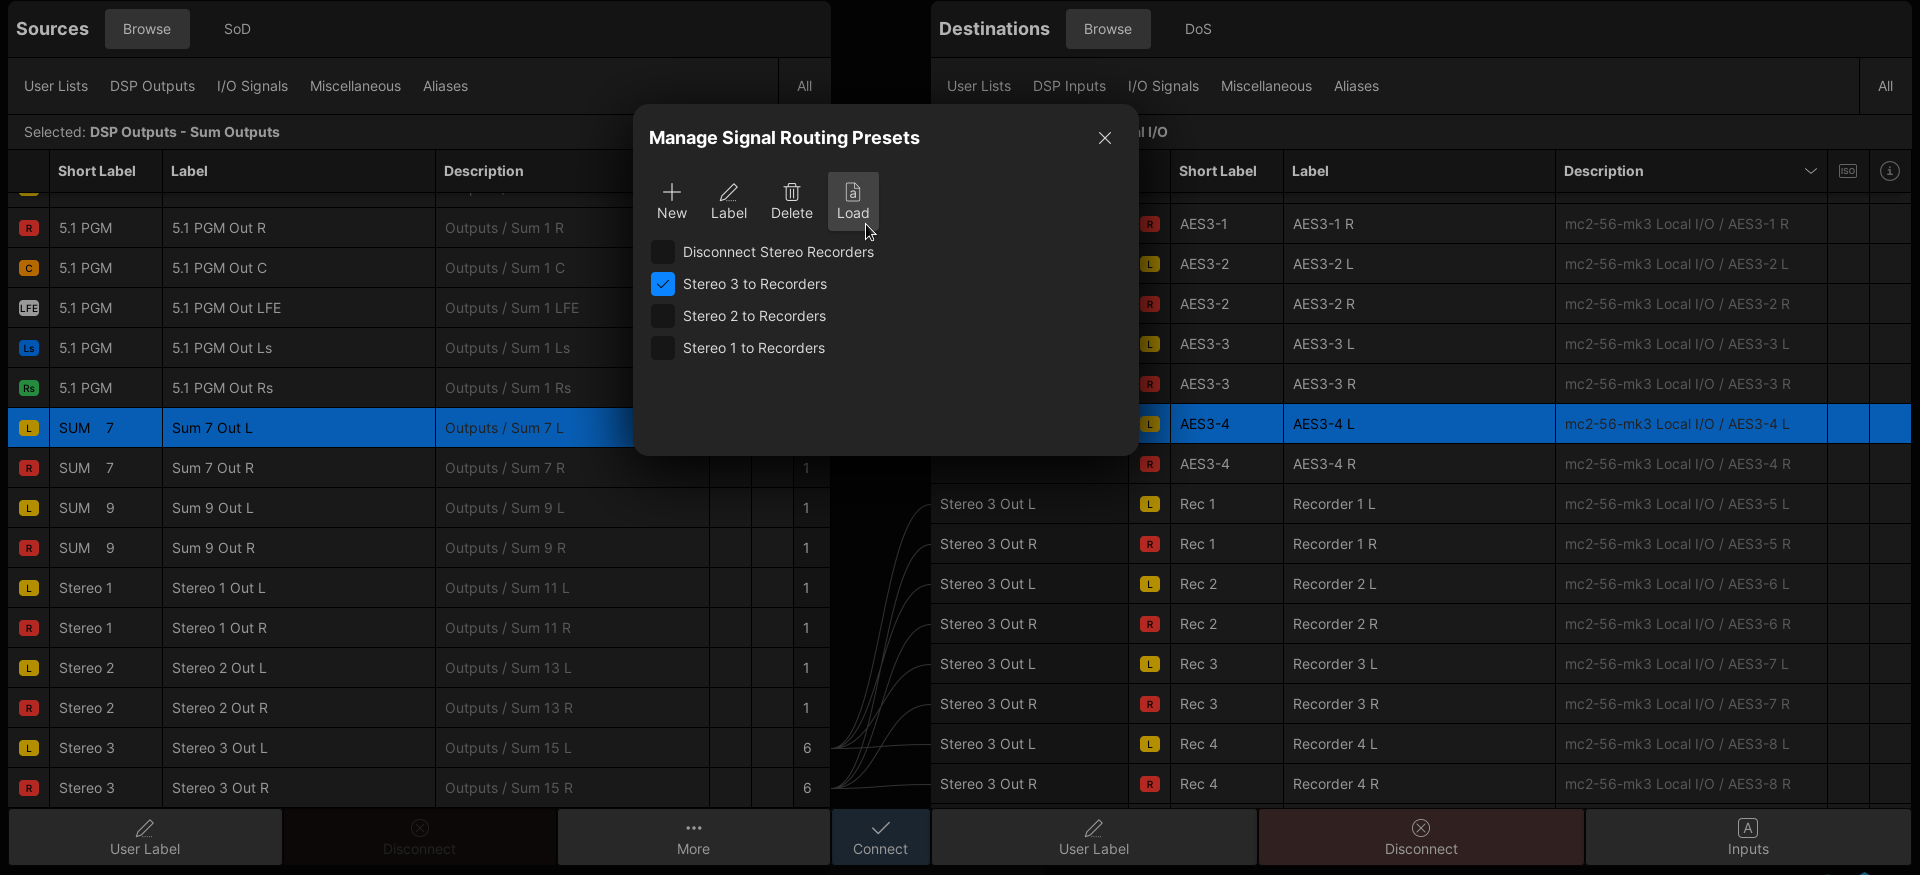Click User Label button under Sources
The image size is (1920, 875).
click(145, 837)
